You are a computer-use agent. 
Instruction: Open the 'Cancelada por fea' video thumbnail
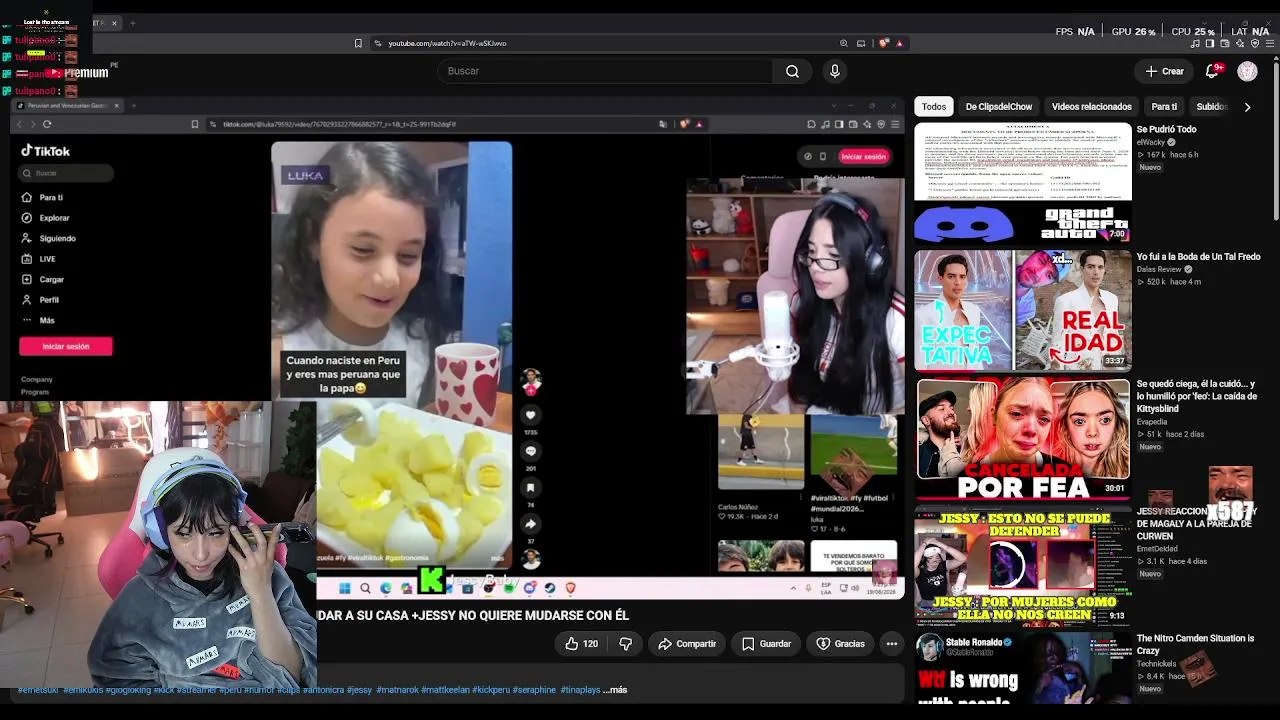[x=1023, y=438]
